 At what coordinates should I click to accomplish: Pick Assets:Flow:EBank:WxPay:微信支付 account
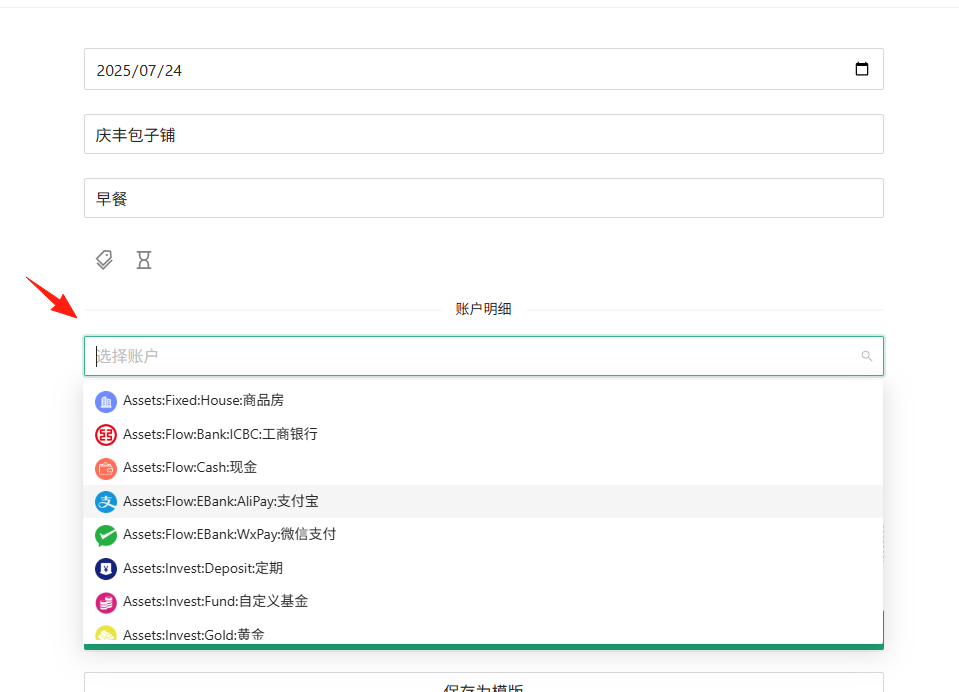tap(483, 535)
